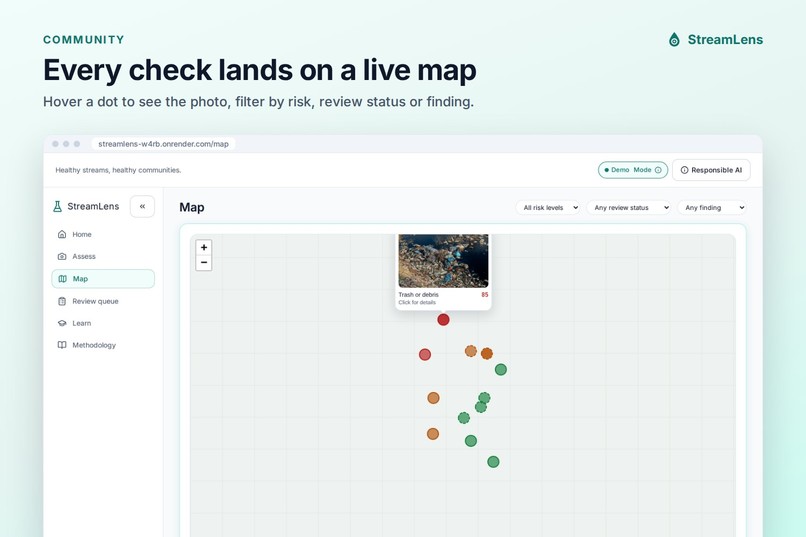The height and width of the screenshot is (537, 806).
Task: Click 'Trash or debris' popup label
Action: tap(418, 294)
